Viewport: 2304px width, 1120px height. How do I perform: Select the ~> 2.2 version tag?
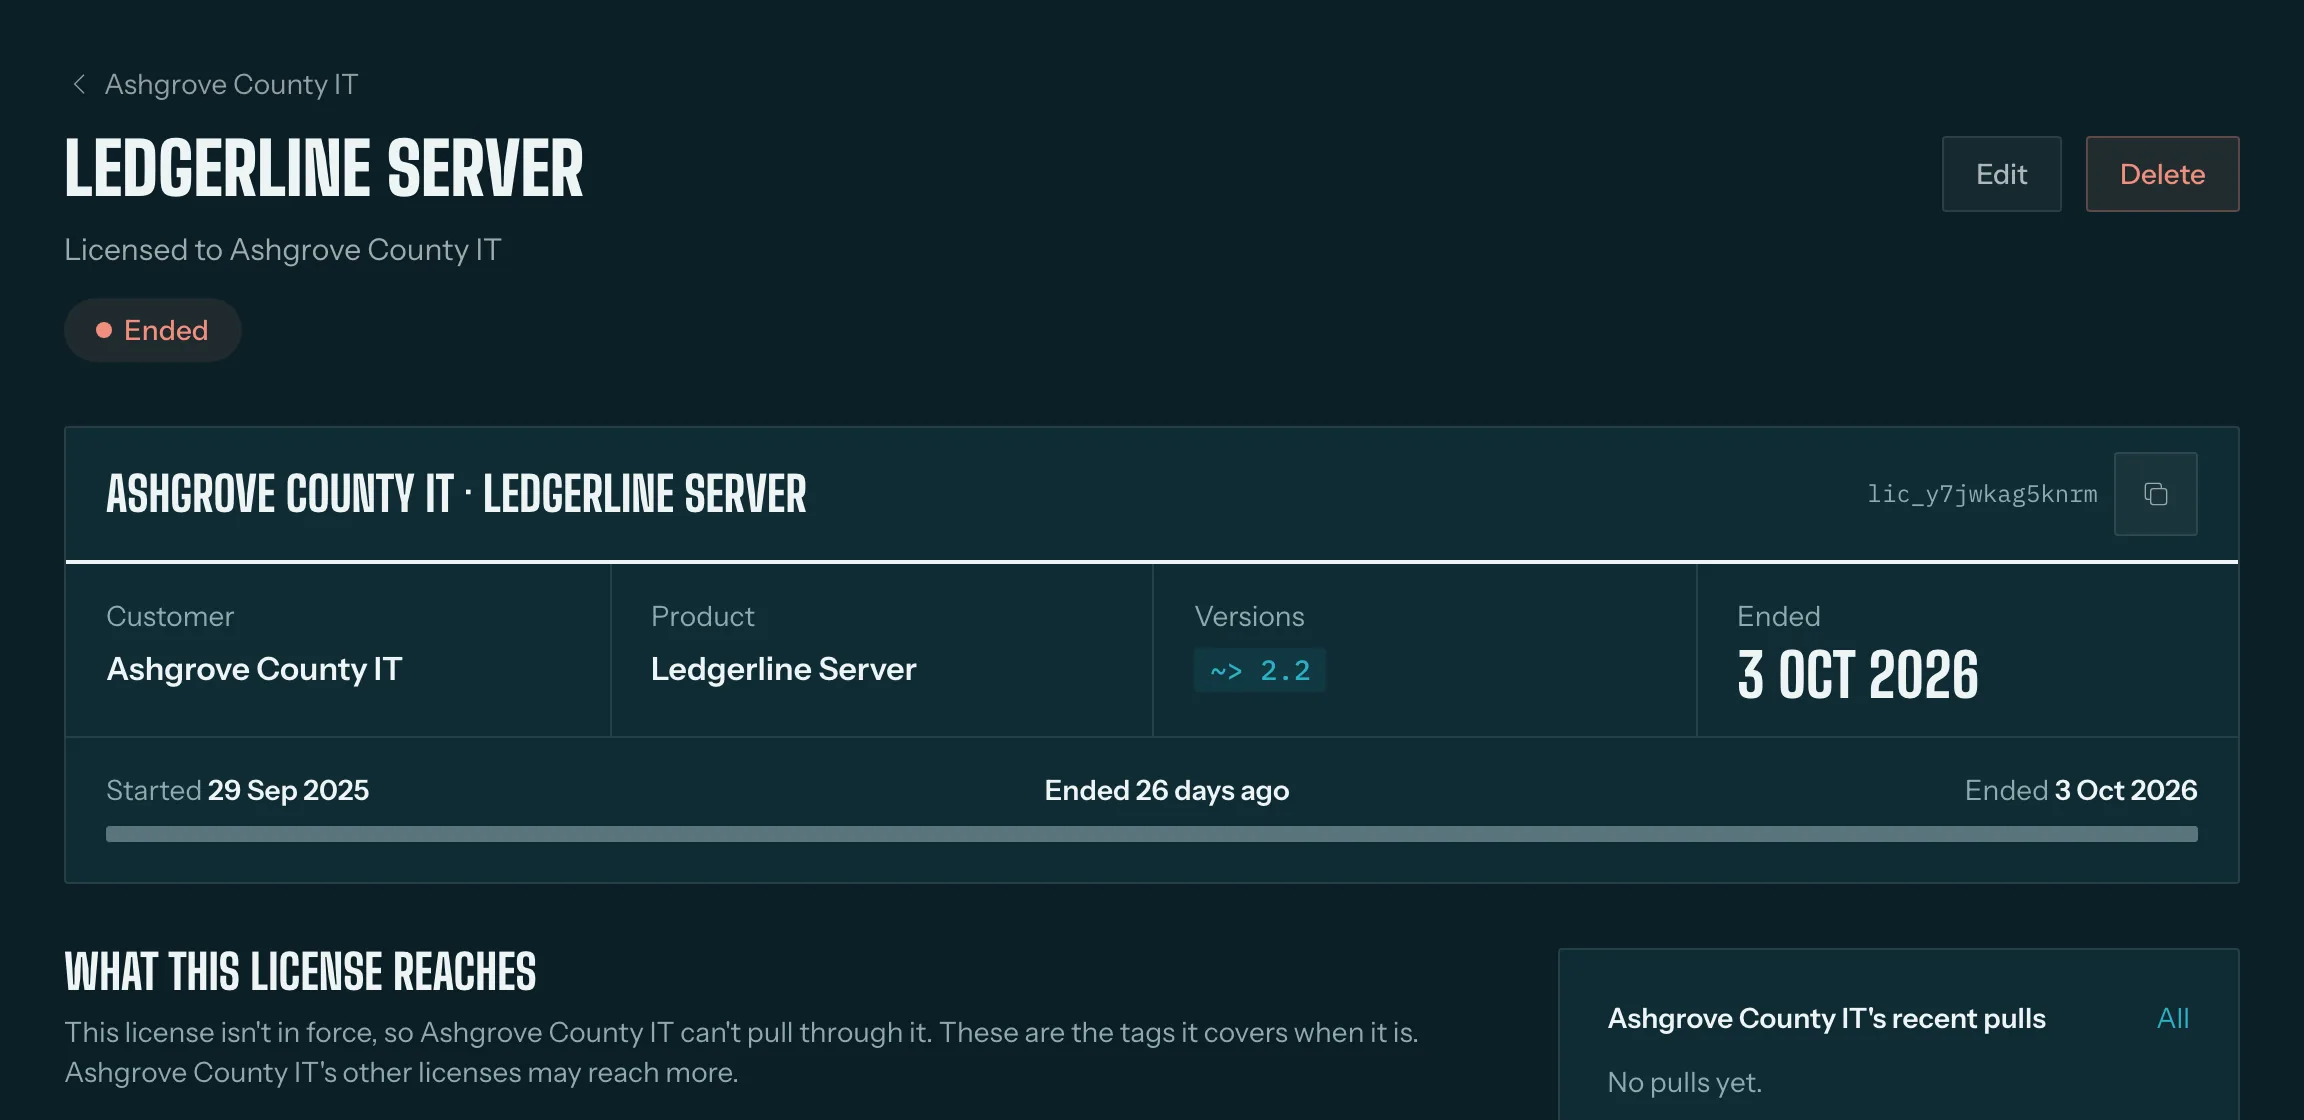click(x=1260, y=670)
